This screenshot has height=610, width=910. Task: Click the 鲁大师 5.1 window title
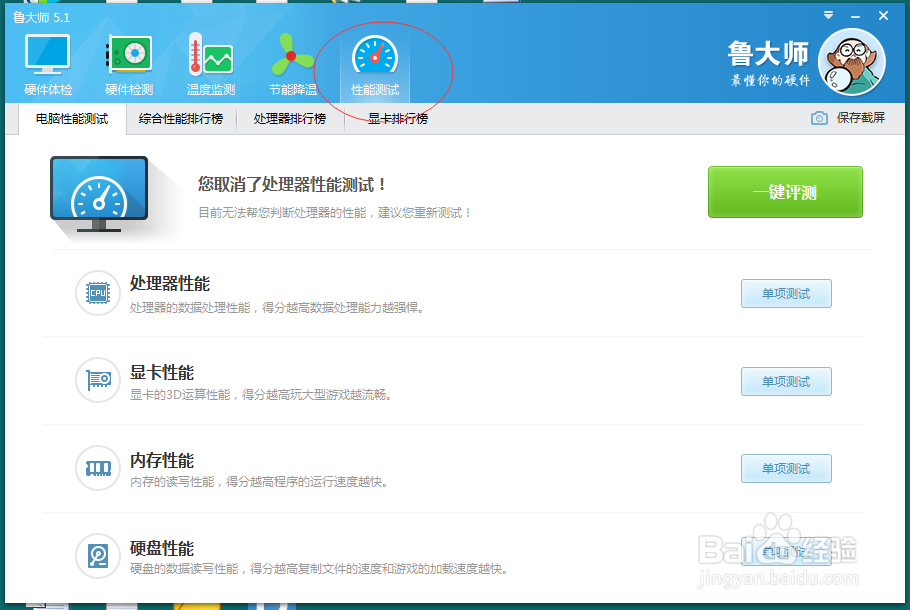pyautogui.click(x=41, y=18)
